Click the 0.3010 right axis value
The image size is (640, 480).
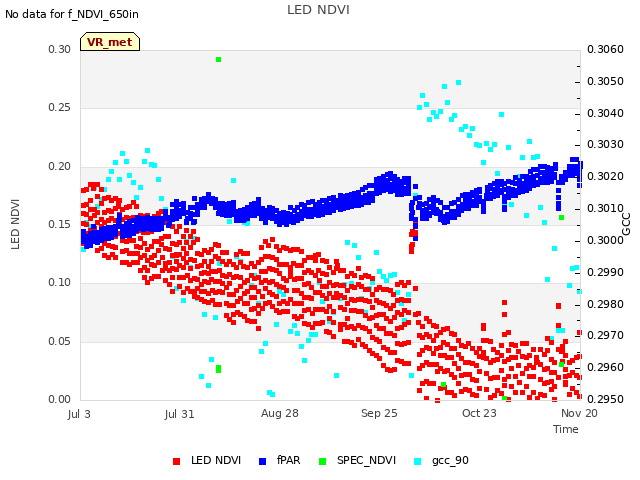coord(605,208)
